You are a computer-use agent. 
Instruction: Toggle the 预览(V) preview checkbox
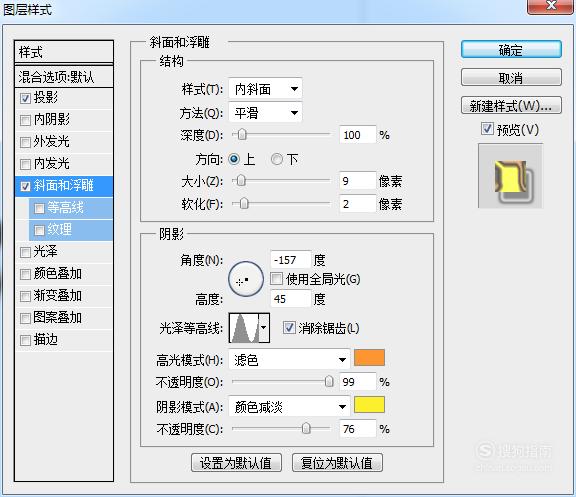(487, 129)
